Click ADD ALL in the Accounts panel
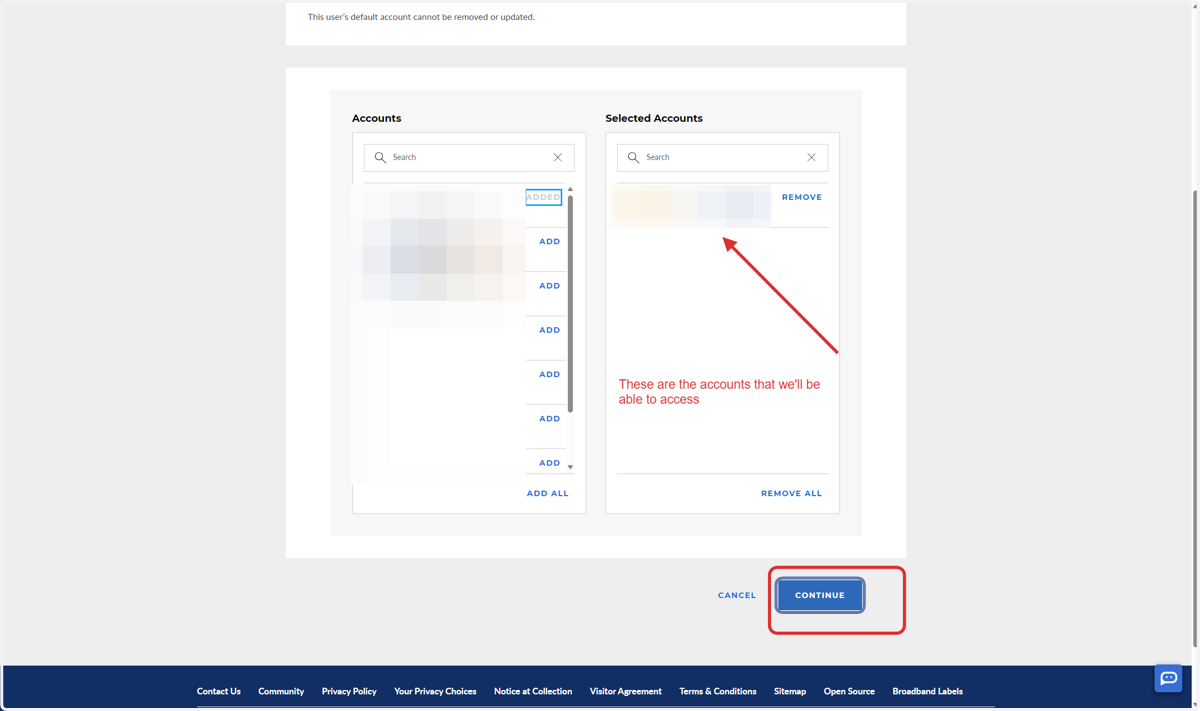The width and height of the screenshot is (1200, 711). coord(547,493)
